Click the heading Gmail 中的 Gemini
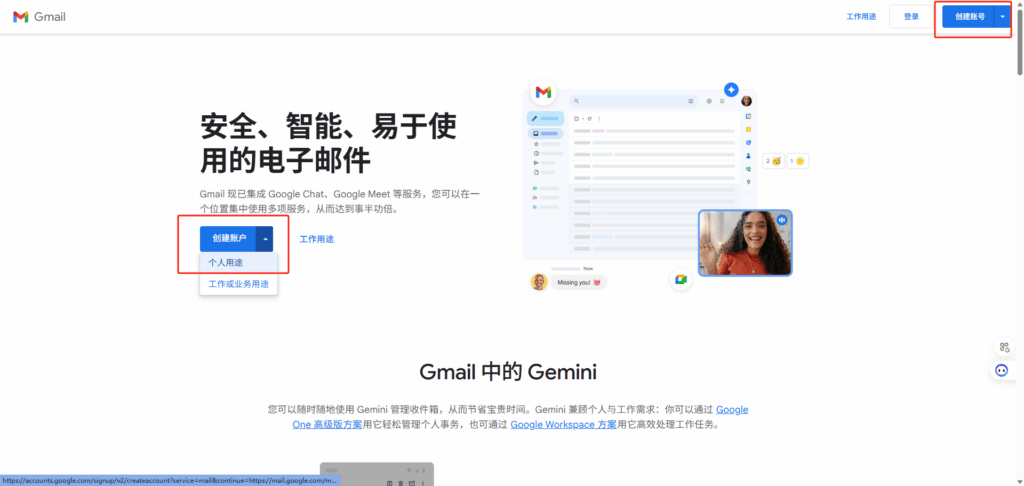 508,372
